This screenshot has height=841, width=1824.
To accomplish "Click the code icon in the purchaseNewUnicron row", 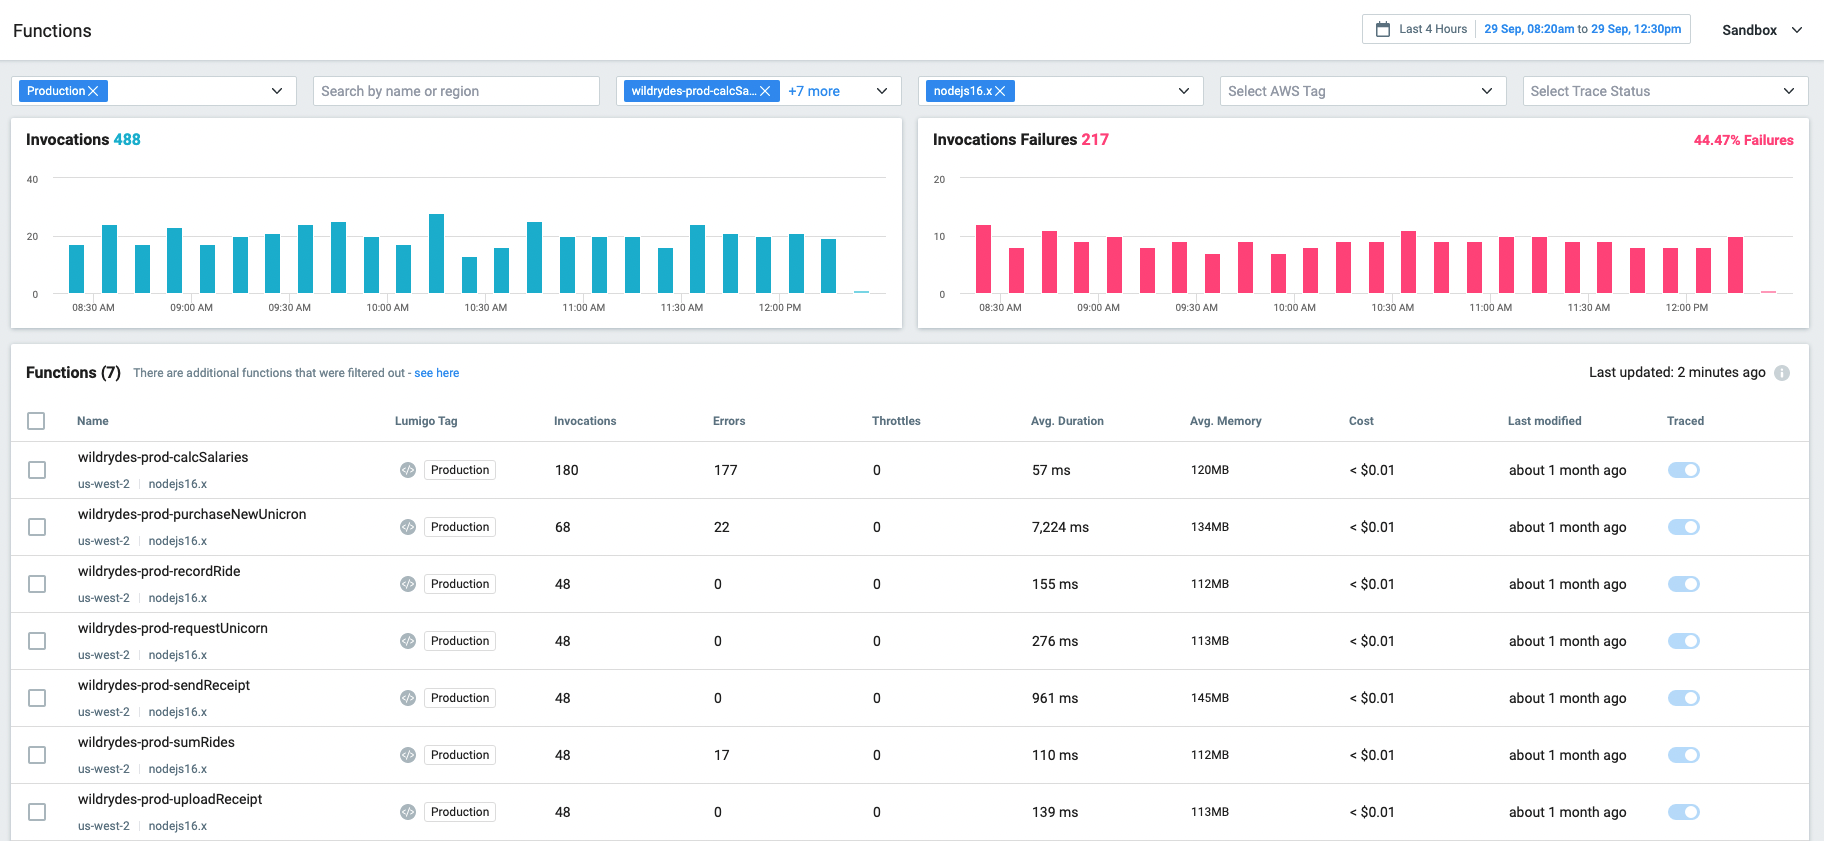I will pyautogui.click(x=408, y=527).
